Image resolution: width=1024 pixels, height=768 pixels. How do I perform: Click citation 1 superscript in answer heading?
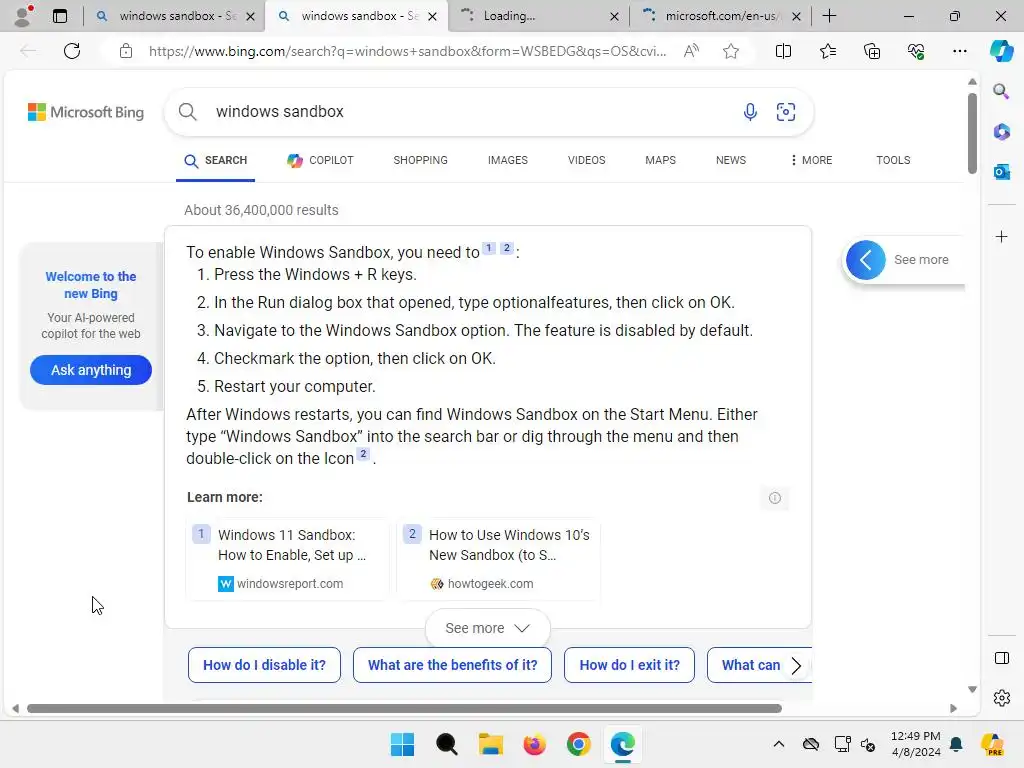488,248
